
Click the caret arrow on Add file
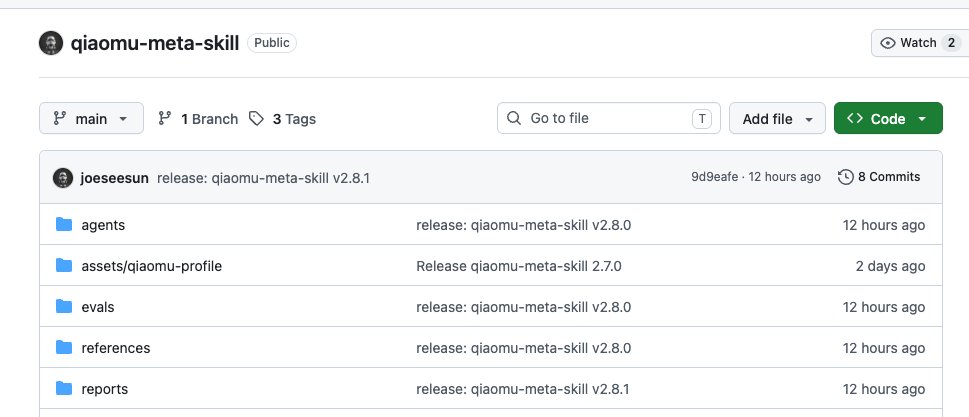[x=809, y=119]
